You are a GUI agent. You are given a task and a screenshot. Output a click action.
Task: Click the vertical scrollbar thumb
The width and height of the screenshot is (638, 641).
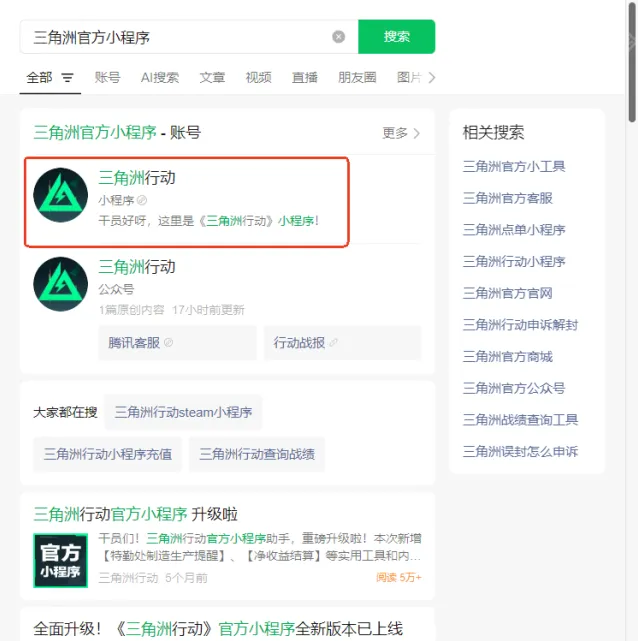(x=632, y=61)
